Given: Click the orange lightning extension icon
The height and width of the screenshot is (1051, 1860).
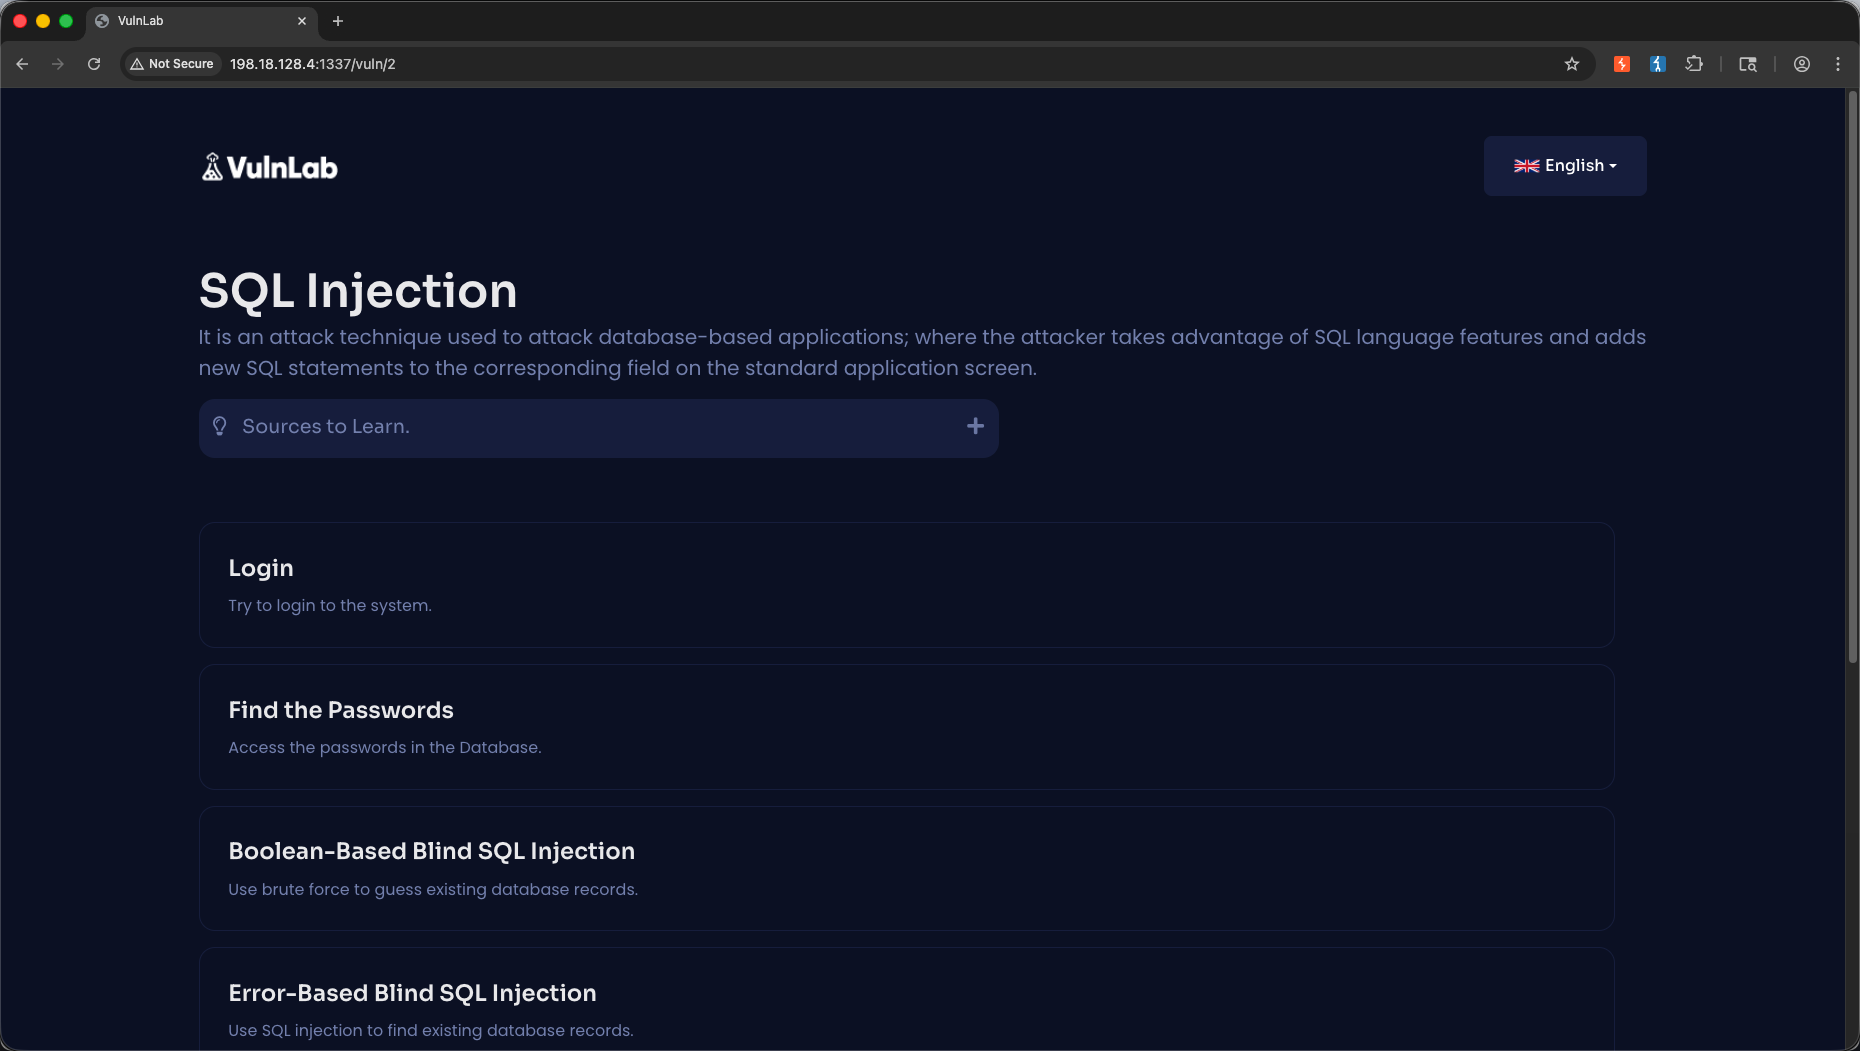Looking at the screenshot, I should pyautogui.click(x=1622, y=64).
